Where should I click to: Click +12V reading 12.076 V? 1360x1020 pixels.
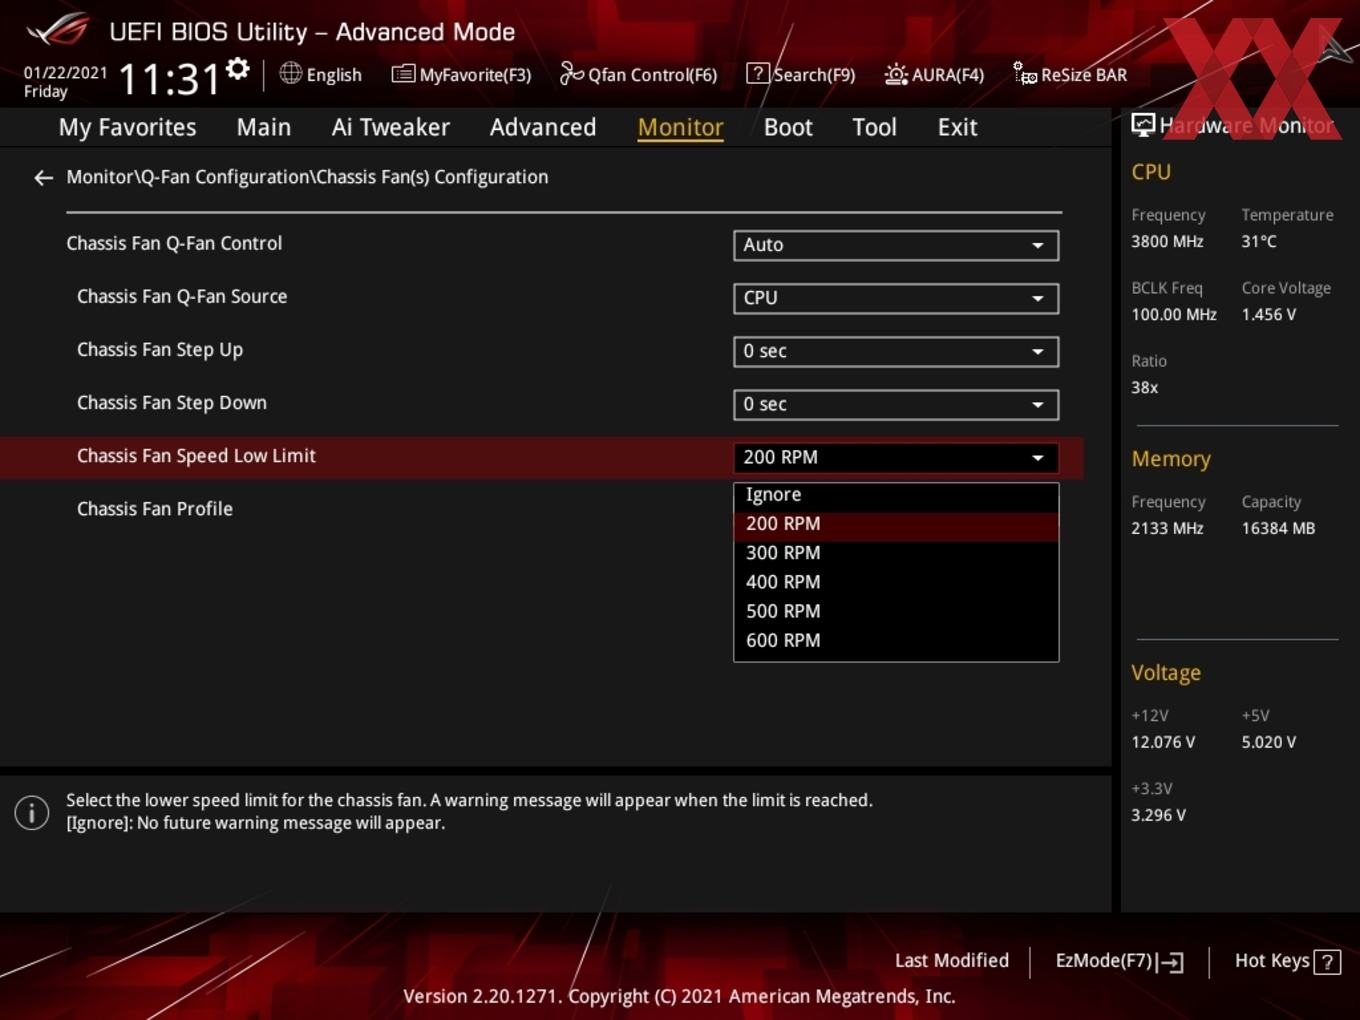click(x=1163, y=743)
